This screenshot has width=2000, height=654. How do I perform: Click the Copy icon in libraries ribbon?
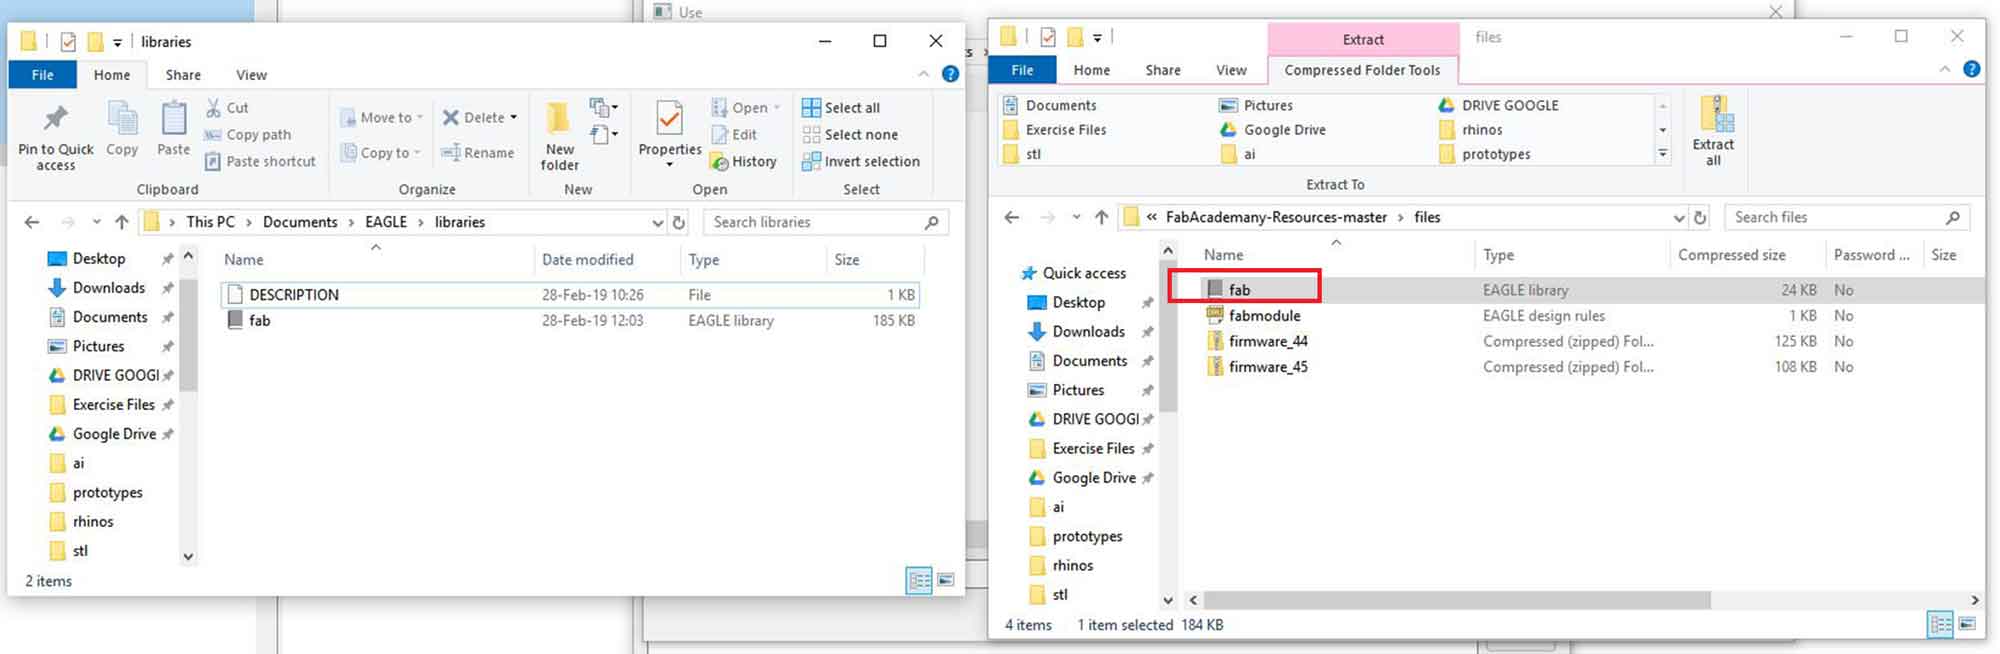tap(122, 130)
